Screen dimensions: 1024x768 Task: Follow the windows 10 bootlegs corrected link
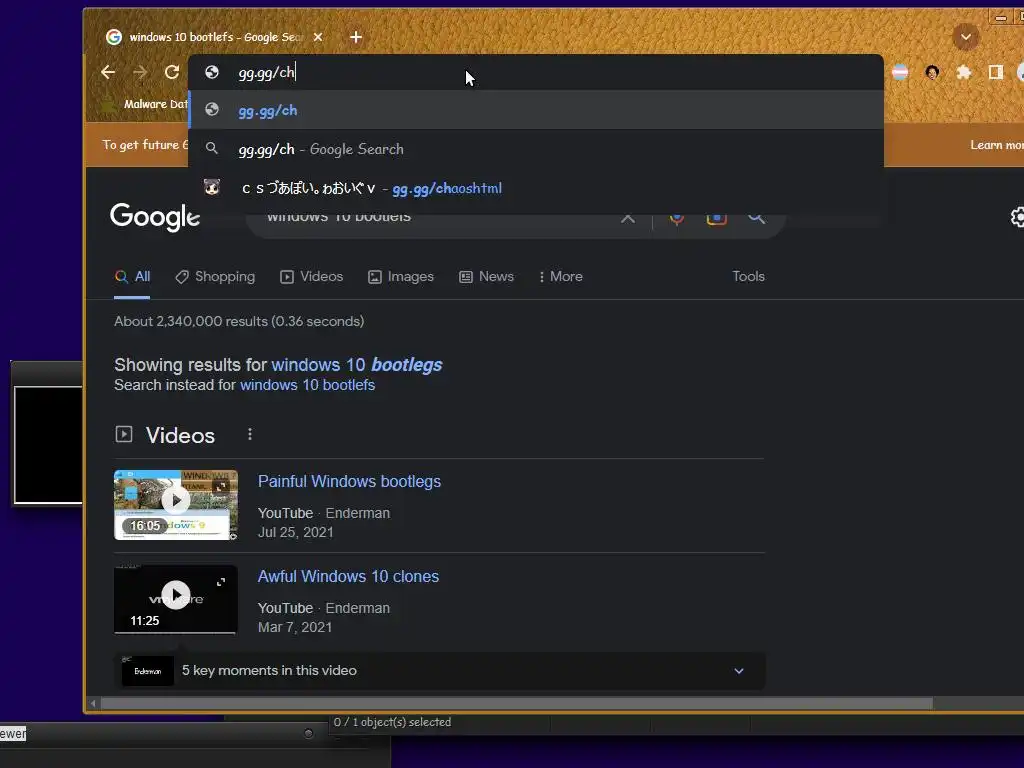[x=357, y=365]
